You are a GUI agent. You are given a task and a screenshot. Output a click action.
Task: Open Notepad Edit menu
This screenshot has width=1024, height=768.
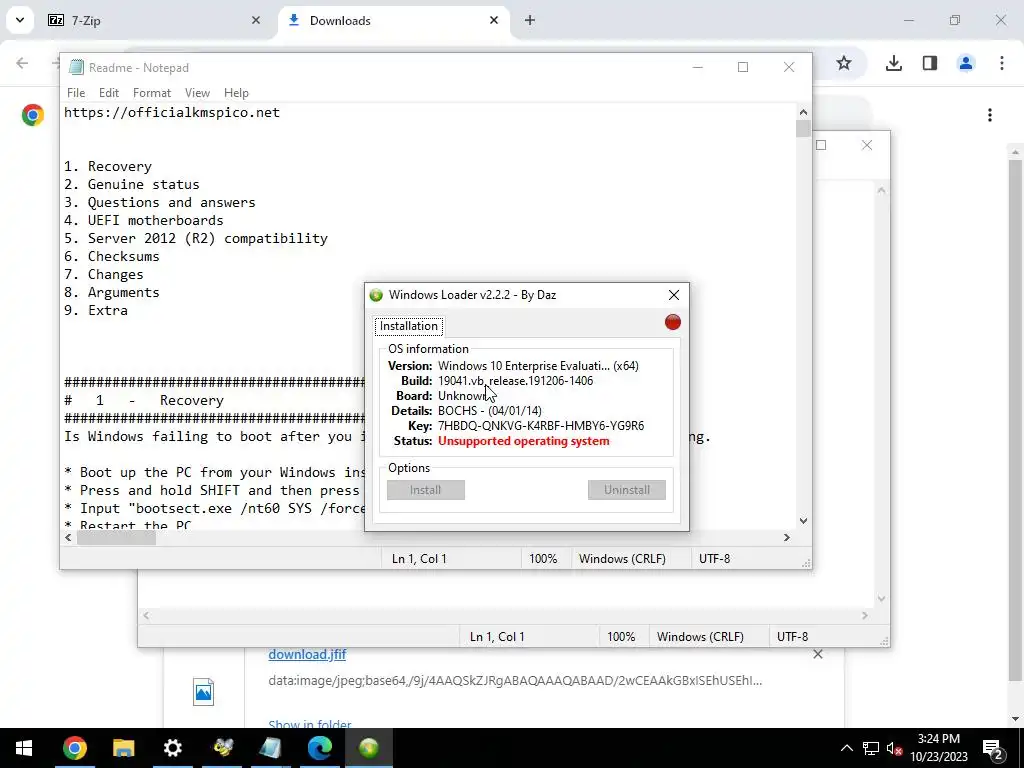[108, 93]
